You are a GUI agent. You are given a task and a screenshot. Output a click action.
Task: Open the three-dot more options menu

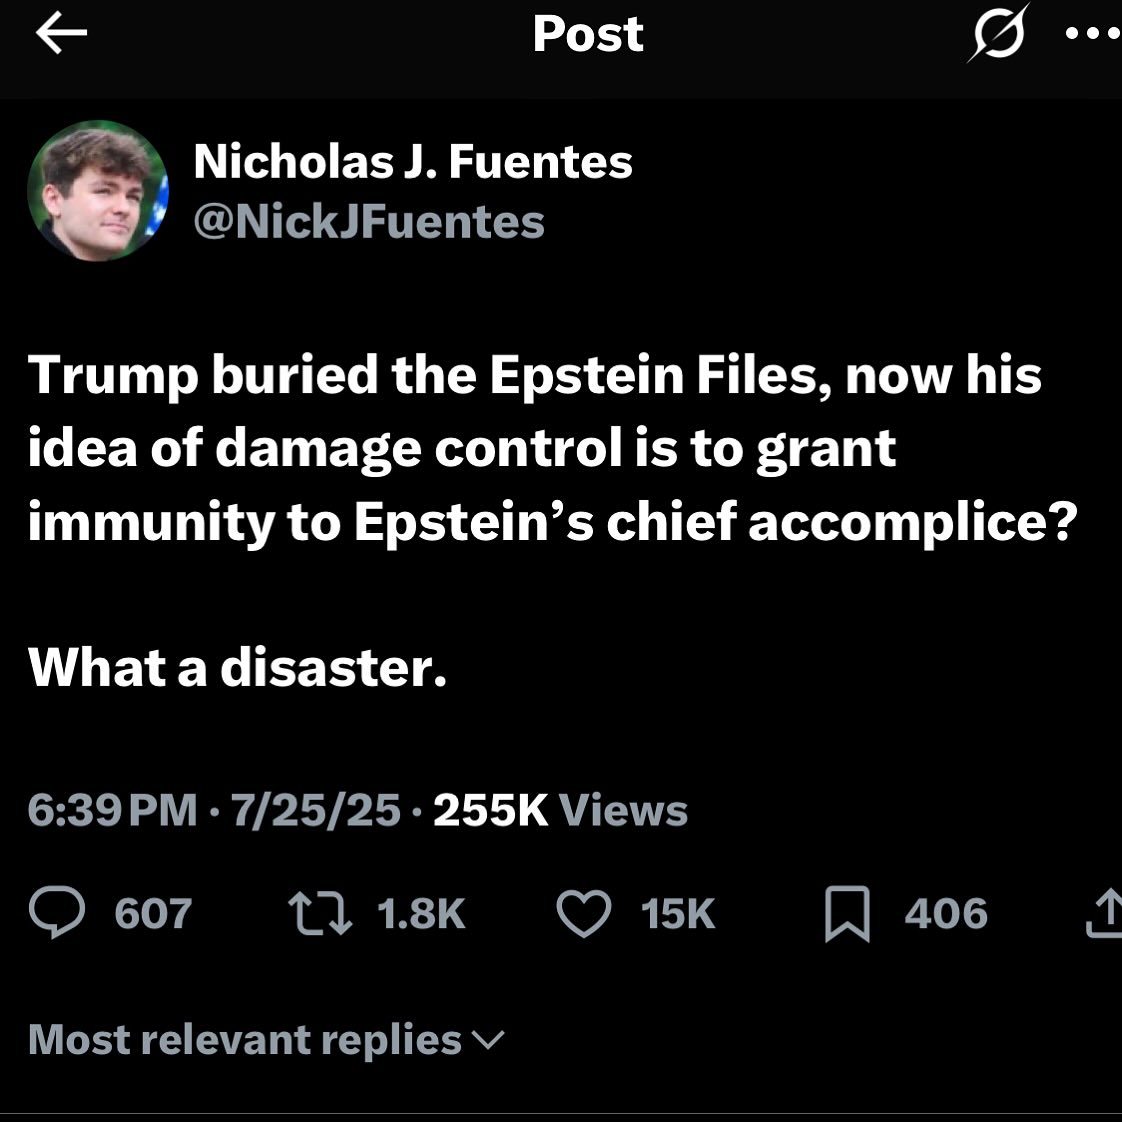tap(1094, 33)
